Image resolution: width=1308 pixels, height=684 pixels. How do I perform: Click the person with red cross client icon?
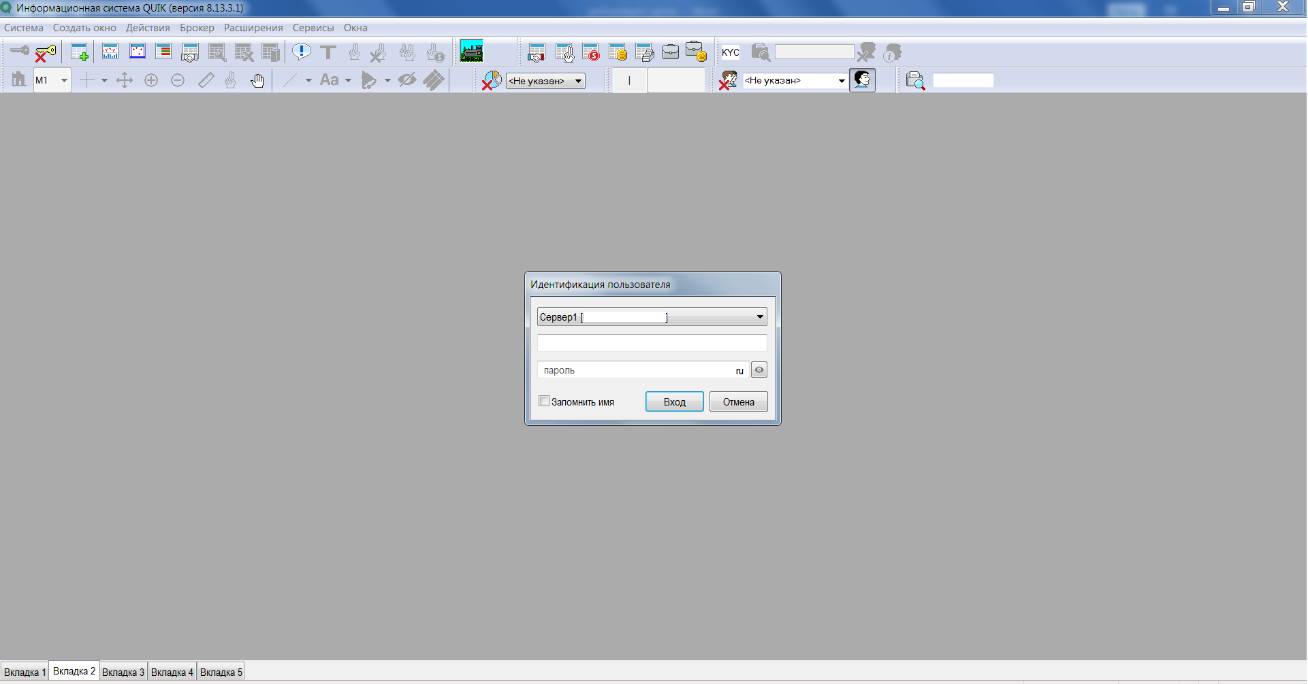(728, 80)
